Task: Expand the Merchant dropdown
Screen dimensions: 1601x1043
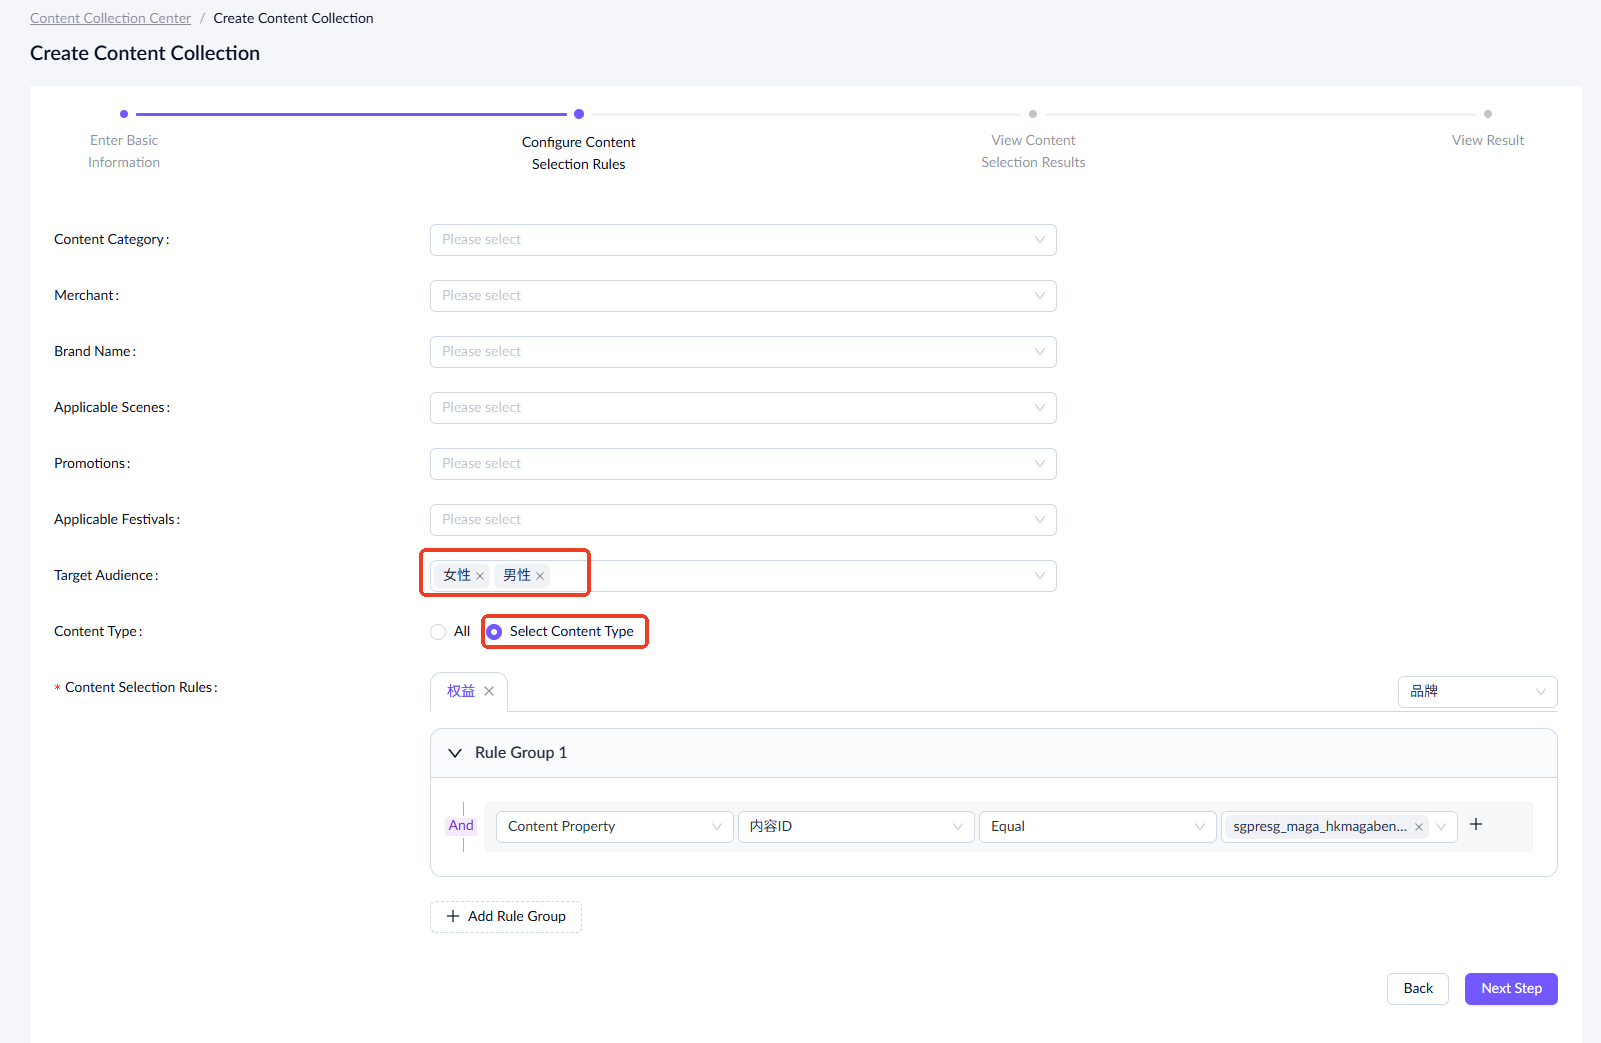Action: (x=742, y=296)
